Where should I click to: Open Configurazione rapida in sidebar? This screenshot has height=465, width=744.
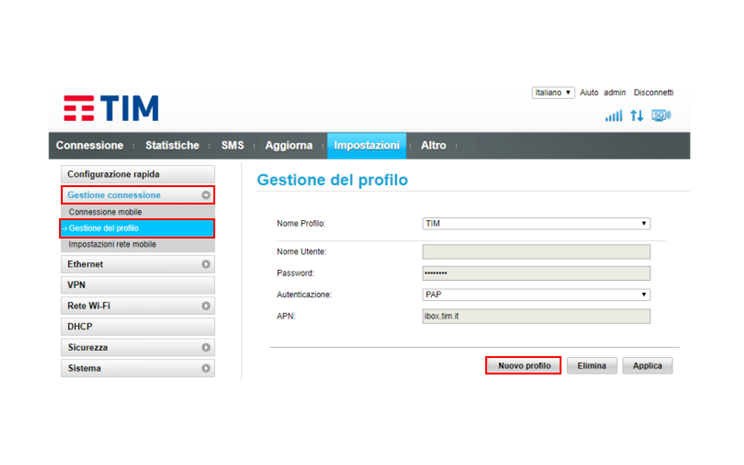pos(138,174)
